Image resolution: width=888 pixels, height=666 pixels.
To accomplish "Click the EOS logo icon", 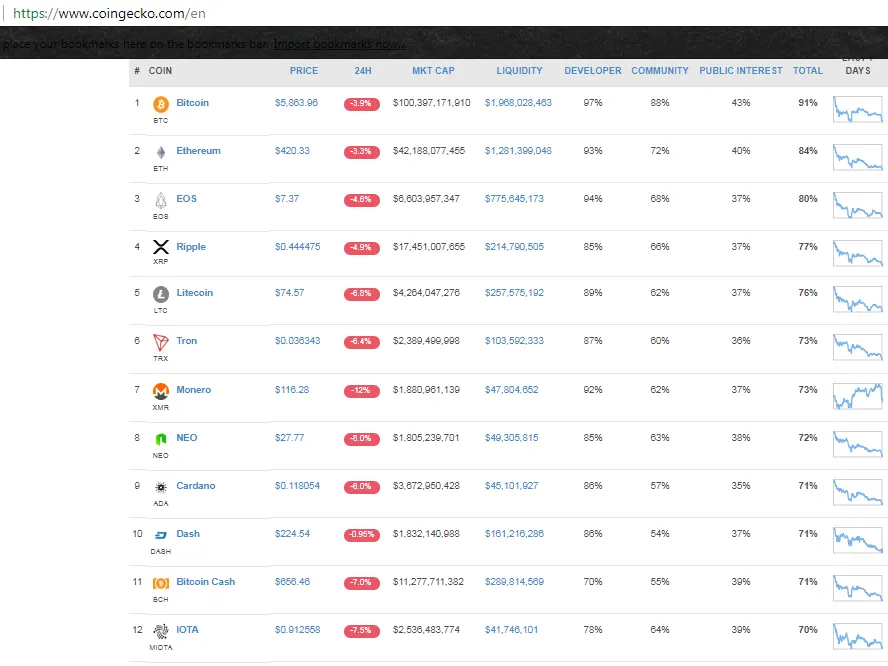I will [161, 200].
